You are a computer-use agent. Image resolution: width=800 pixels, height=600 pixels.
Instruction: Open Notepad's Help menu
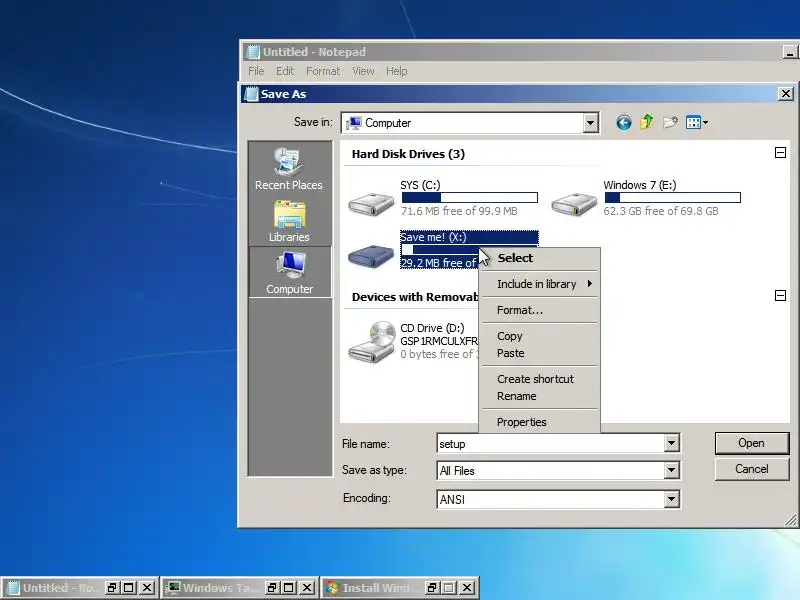tap(396, 71)
